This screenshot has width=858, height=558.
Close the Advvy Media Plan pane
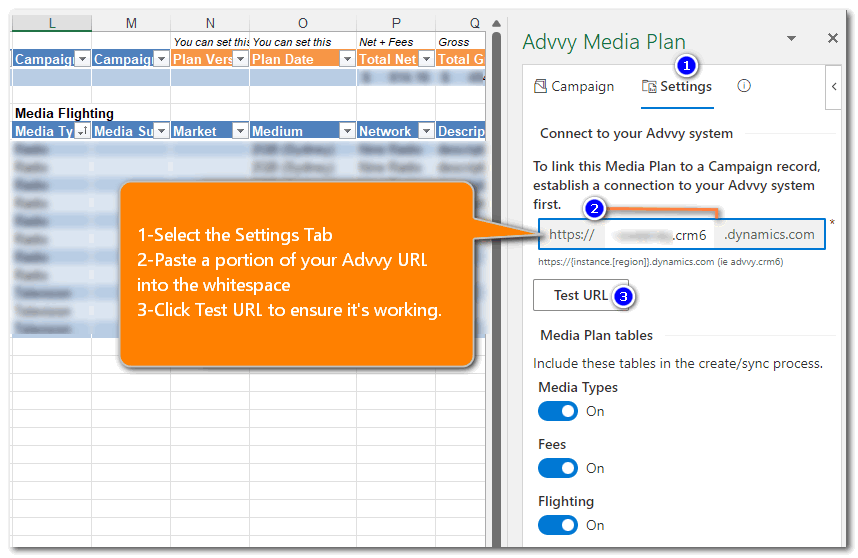click(832, 38)
